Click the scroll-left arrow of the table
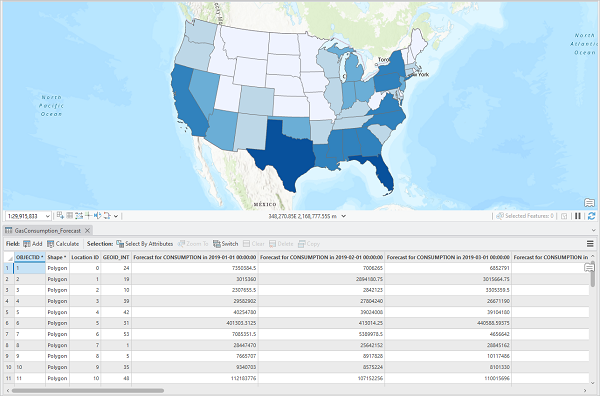 tap(8, 391)
